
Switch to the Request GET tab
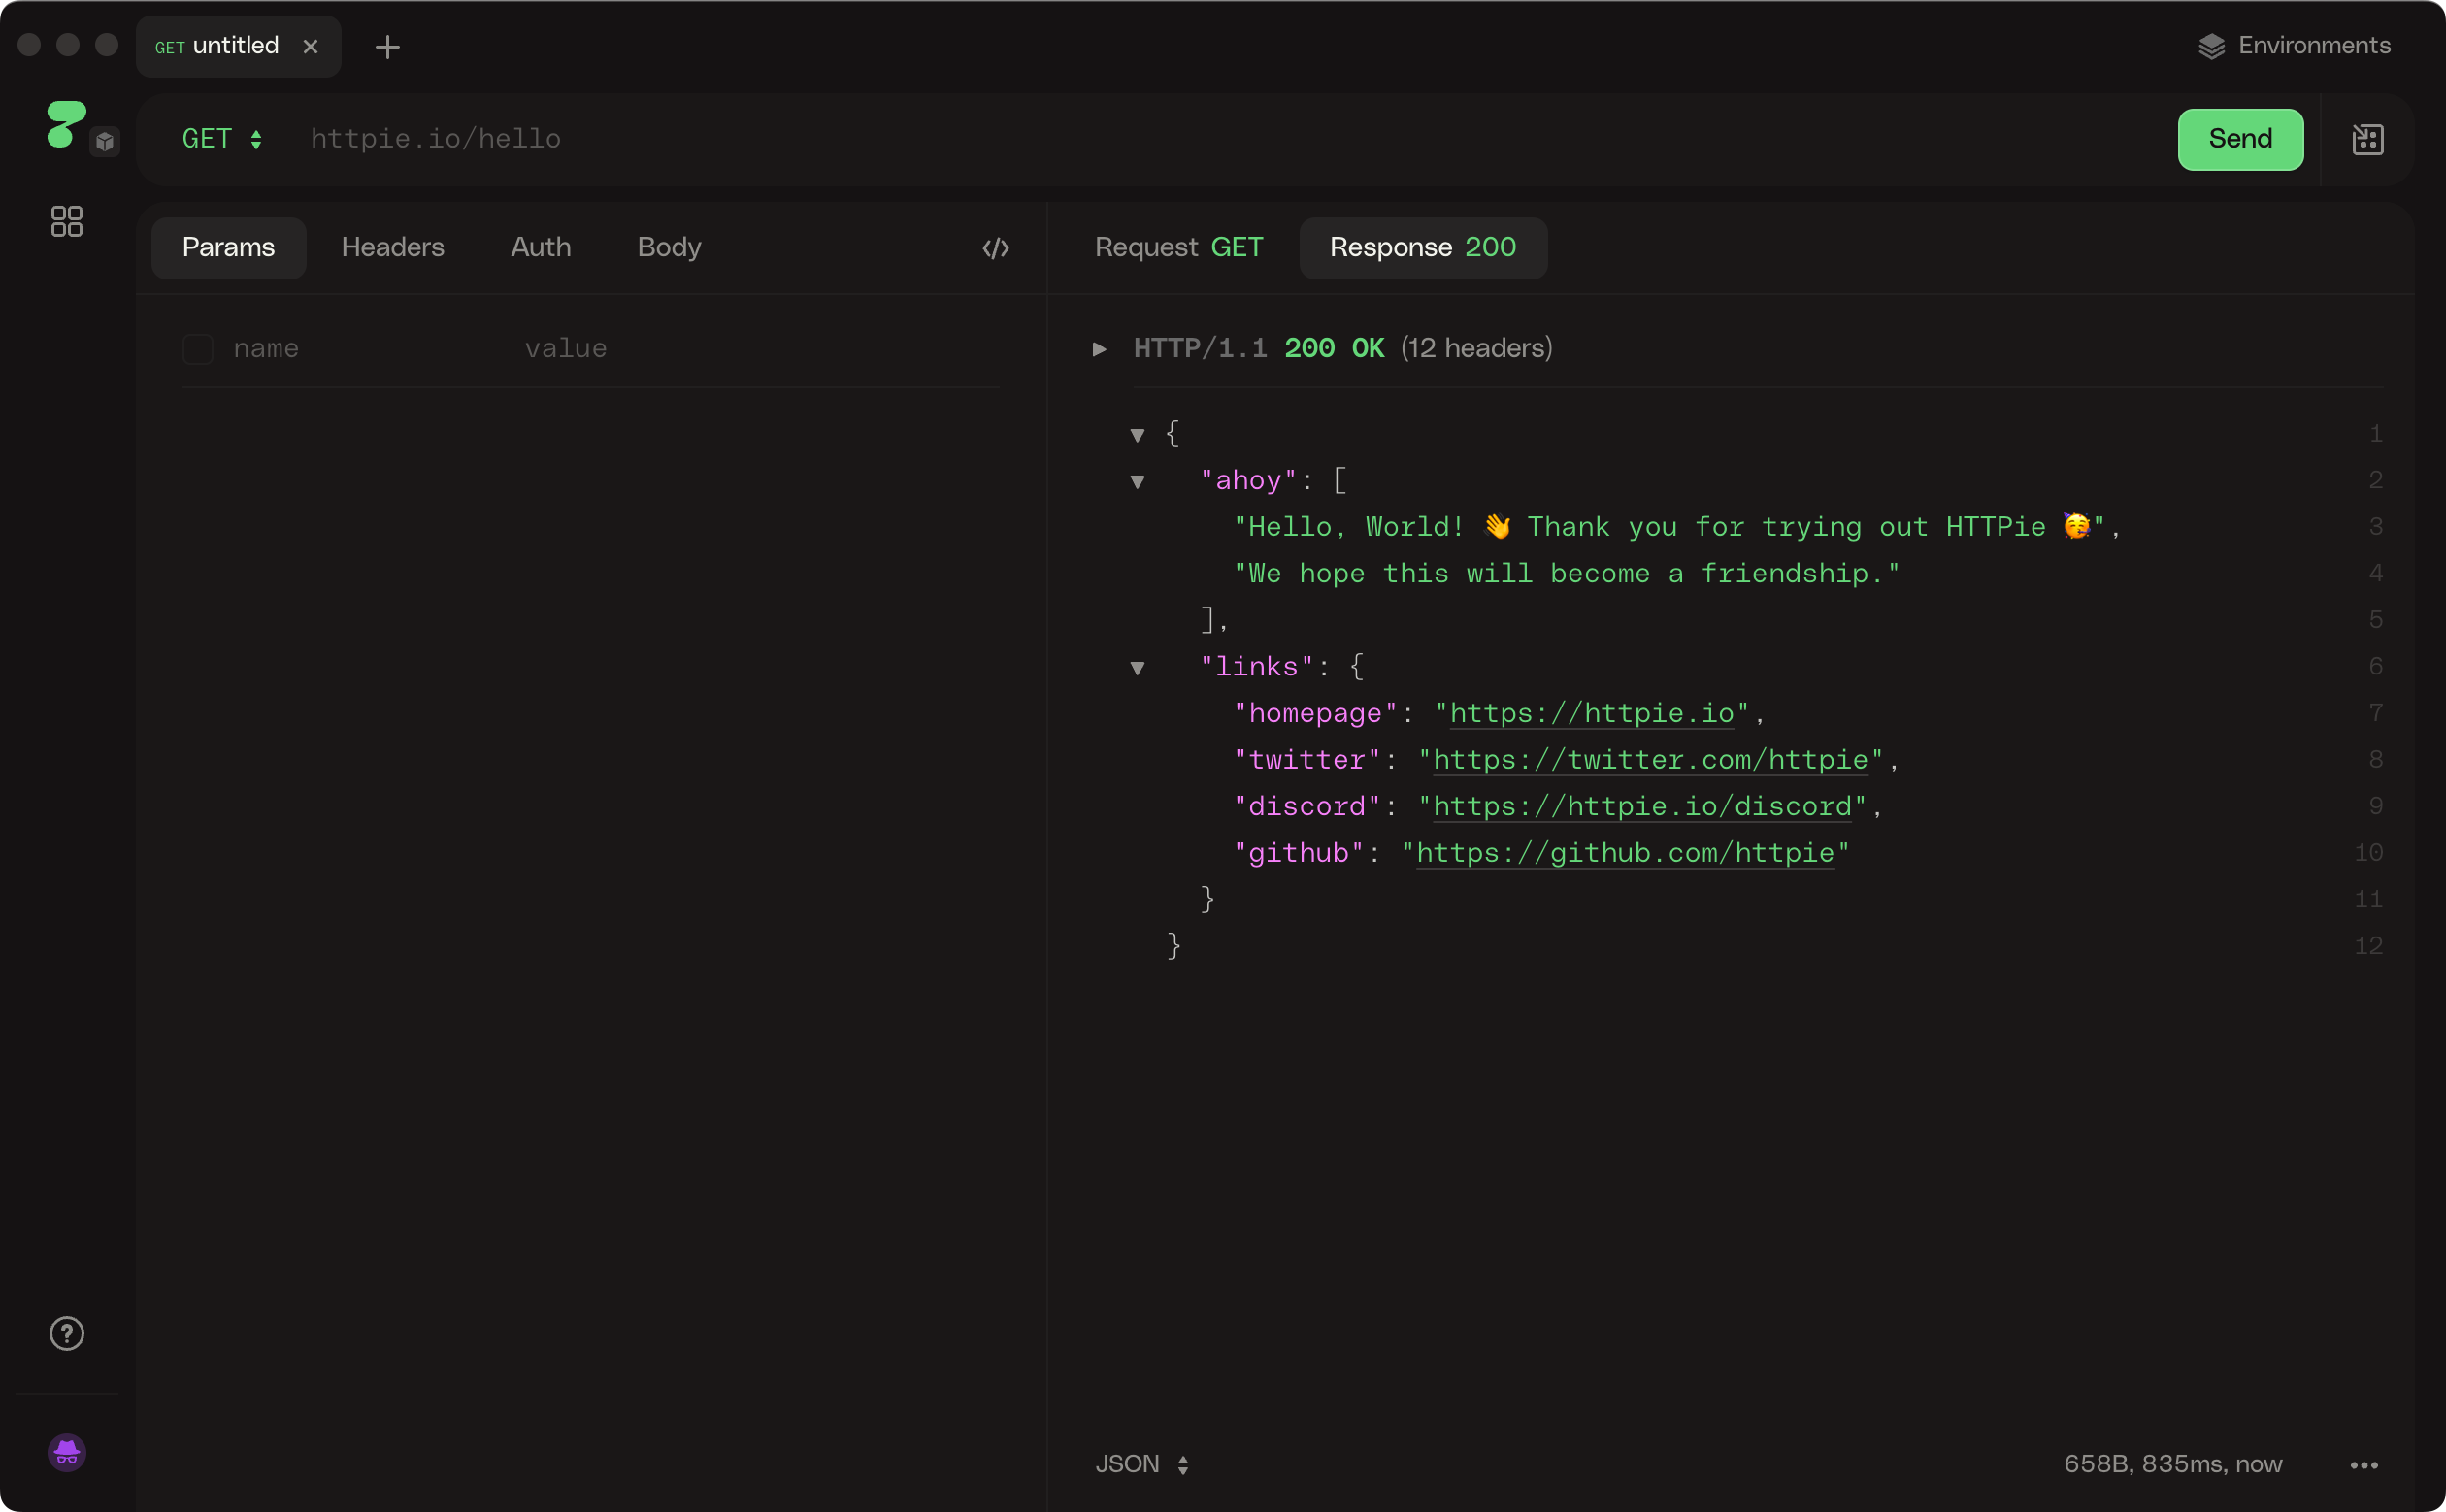tap(1178, 247)
